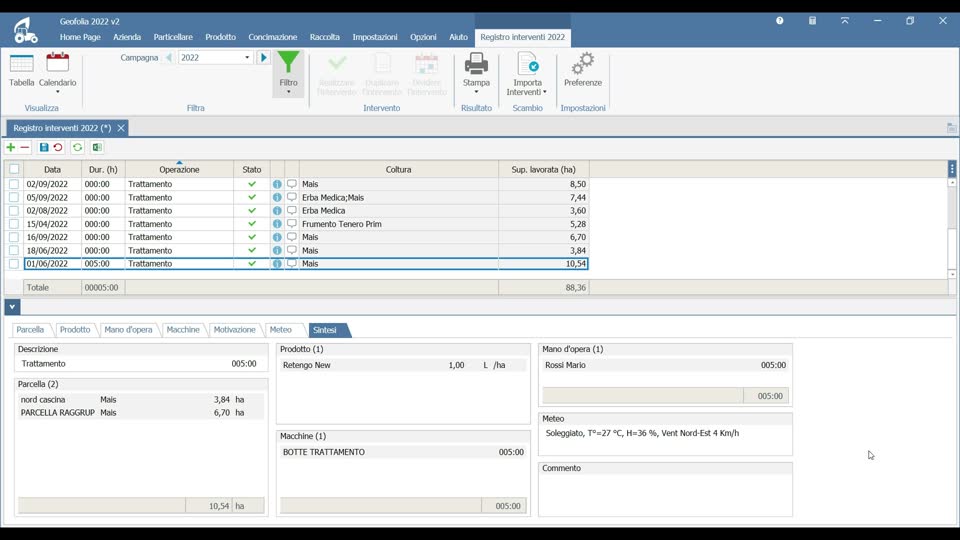
Task: Sort by the Coltura column header
Action: (399, 170)
